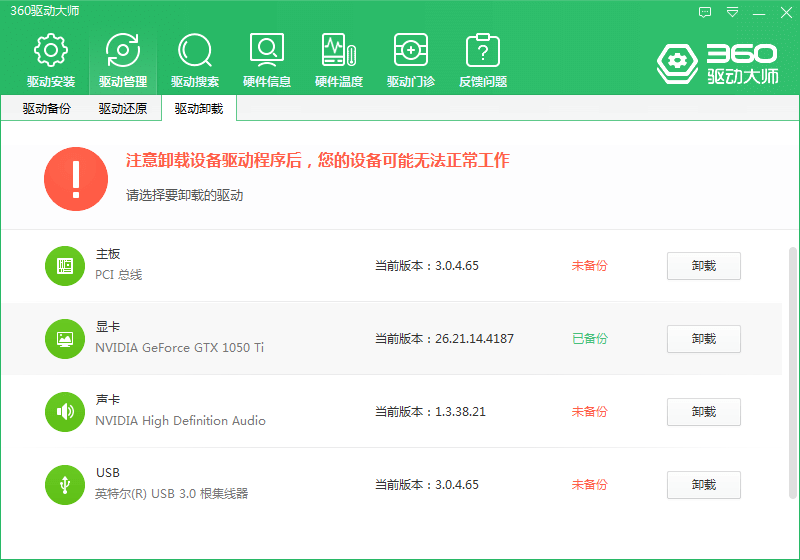Open the 驱动安装 gear icon
800x560 pixels.
(x=51, y=50)
